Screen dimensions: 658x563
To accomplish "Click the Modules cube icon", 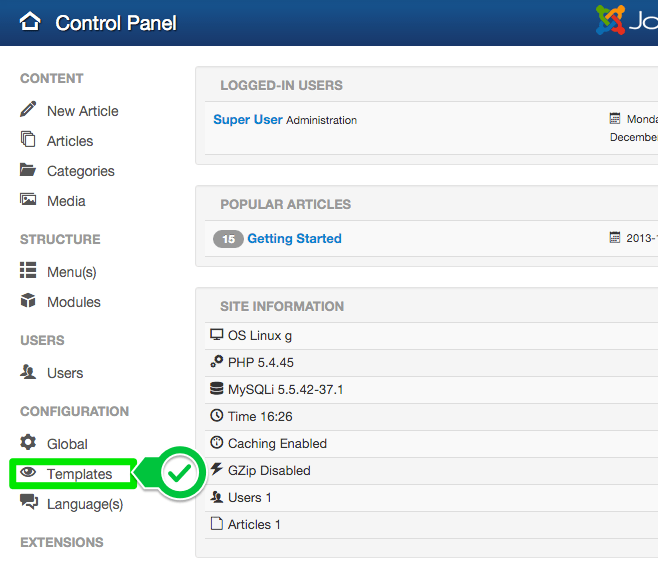I will [x=28, y=301].
